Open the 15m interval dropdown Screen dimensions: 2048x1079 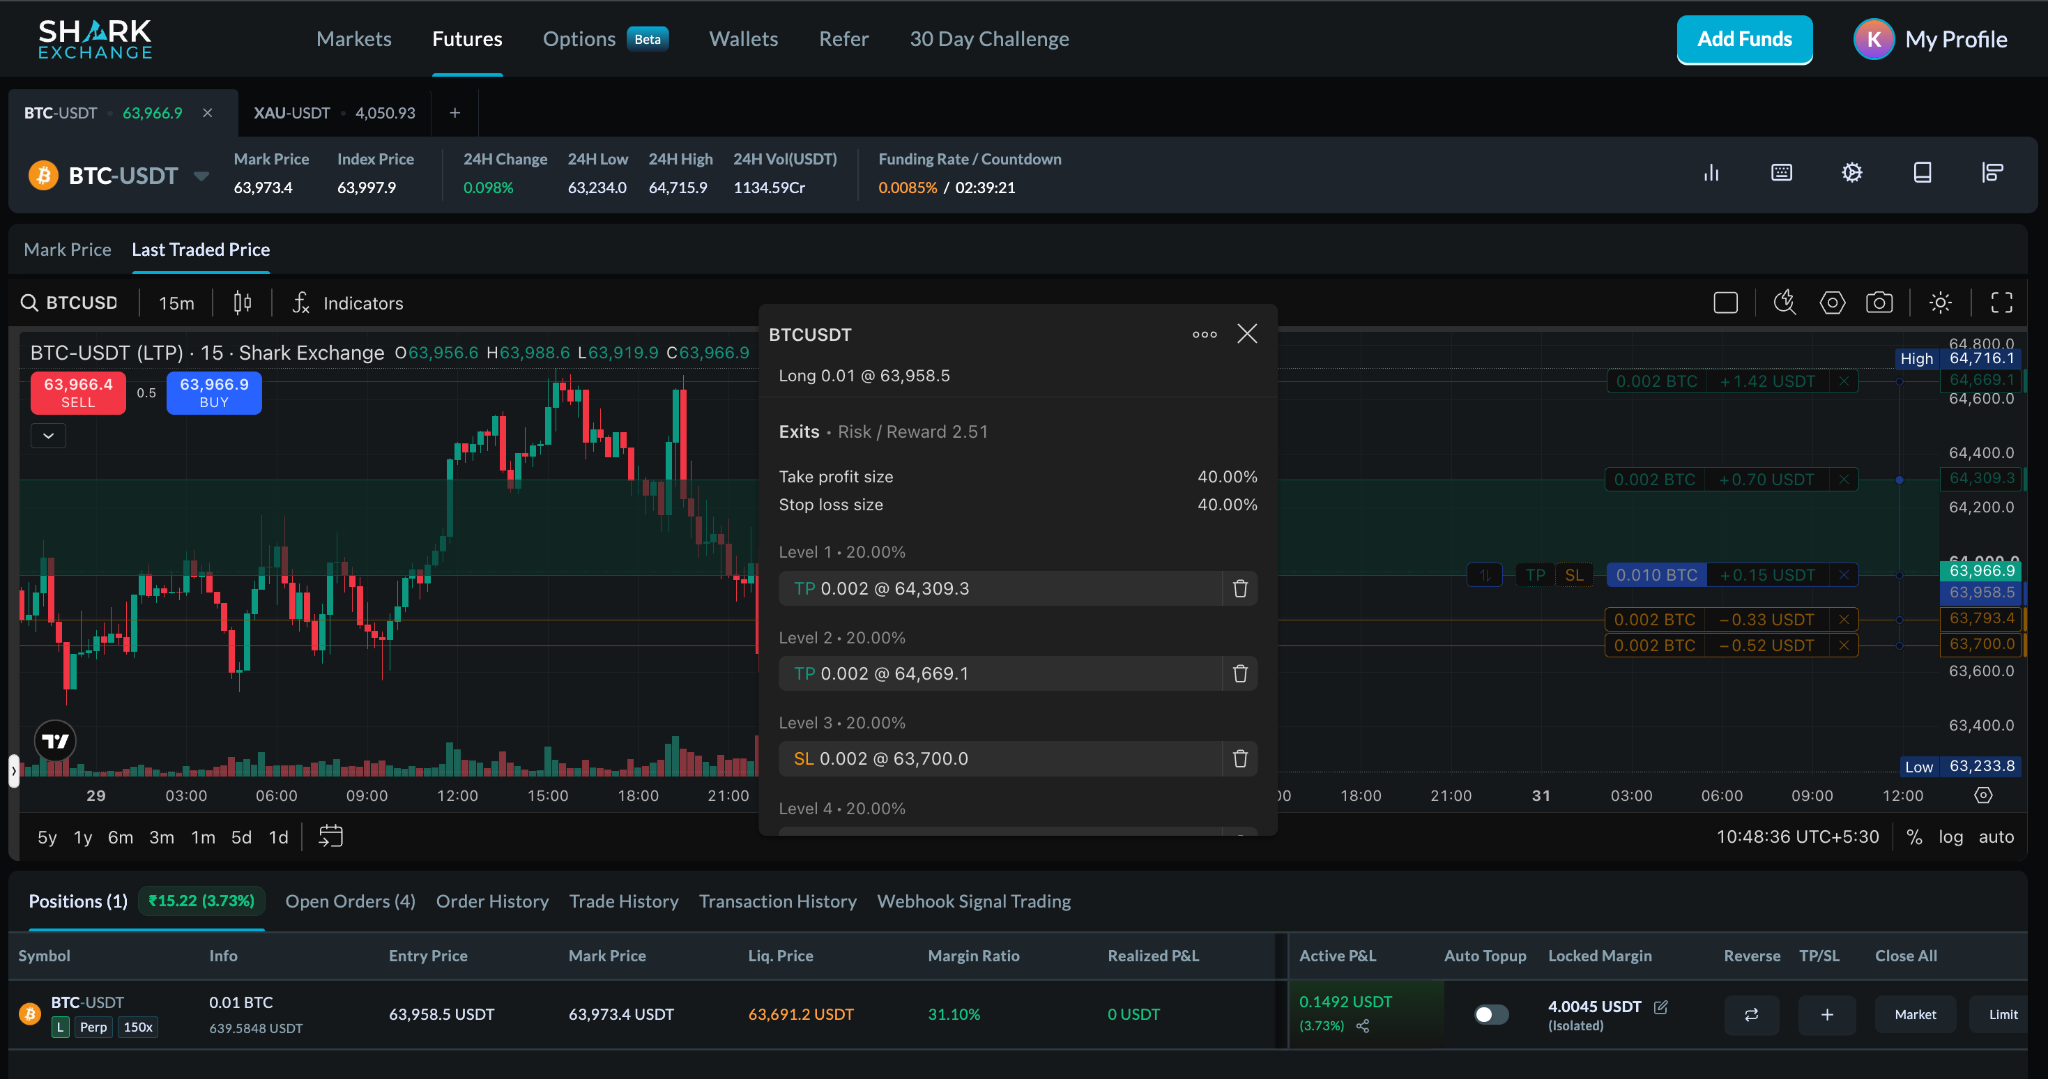pyautogui.click(x=176, y=303)
